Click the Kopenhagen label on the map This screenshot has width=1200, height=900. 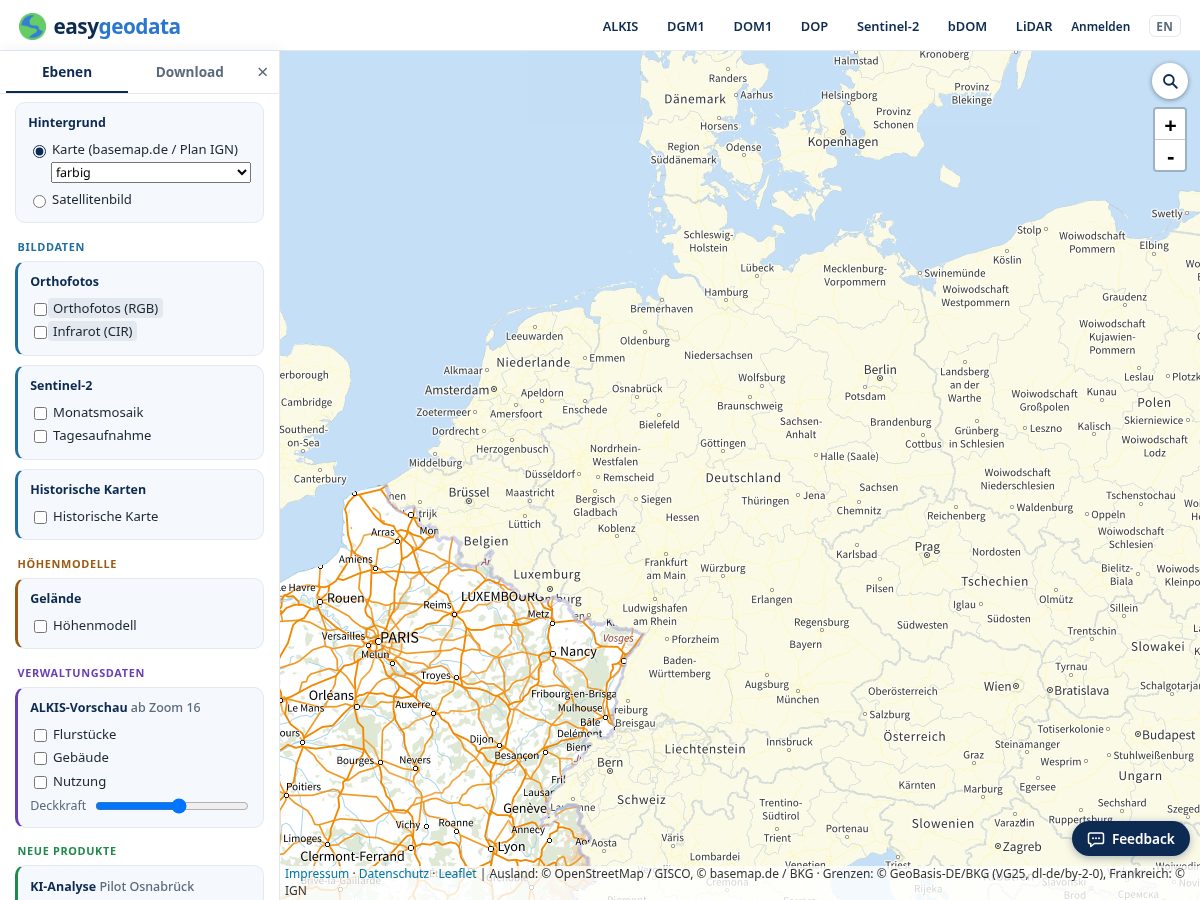pos(843,142)
